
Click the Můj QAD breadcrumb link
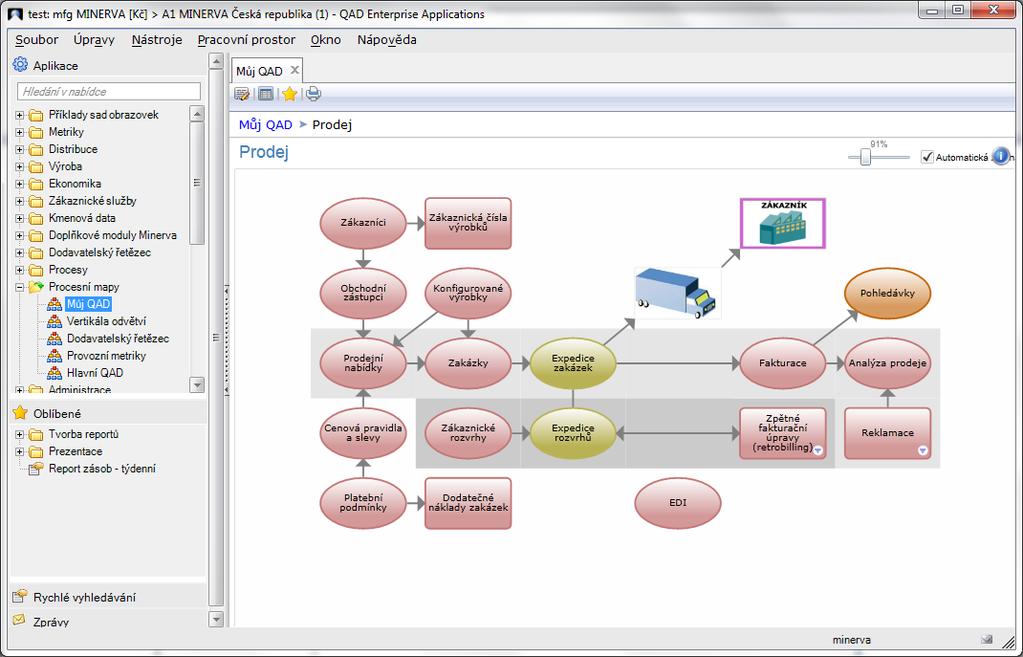[x=266, y=125]
